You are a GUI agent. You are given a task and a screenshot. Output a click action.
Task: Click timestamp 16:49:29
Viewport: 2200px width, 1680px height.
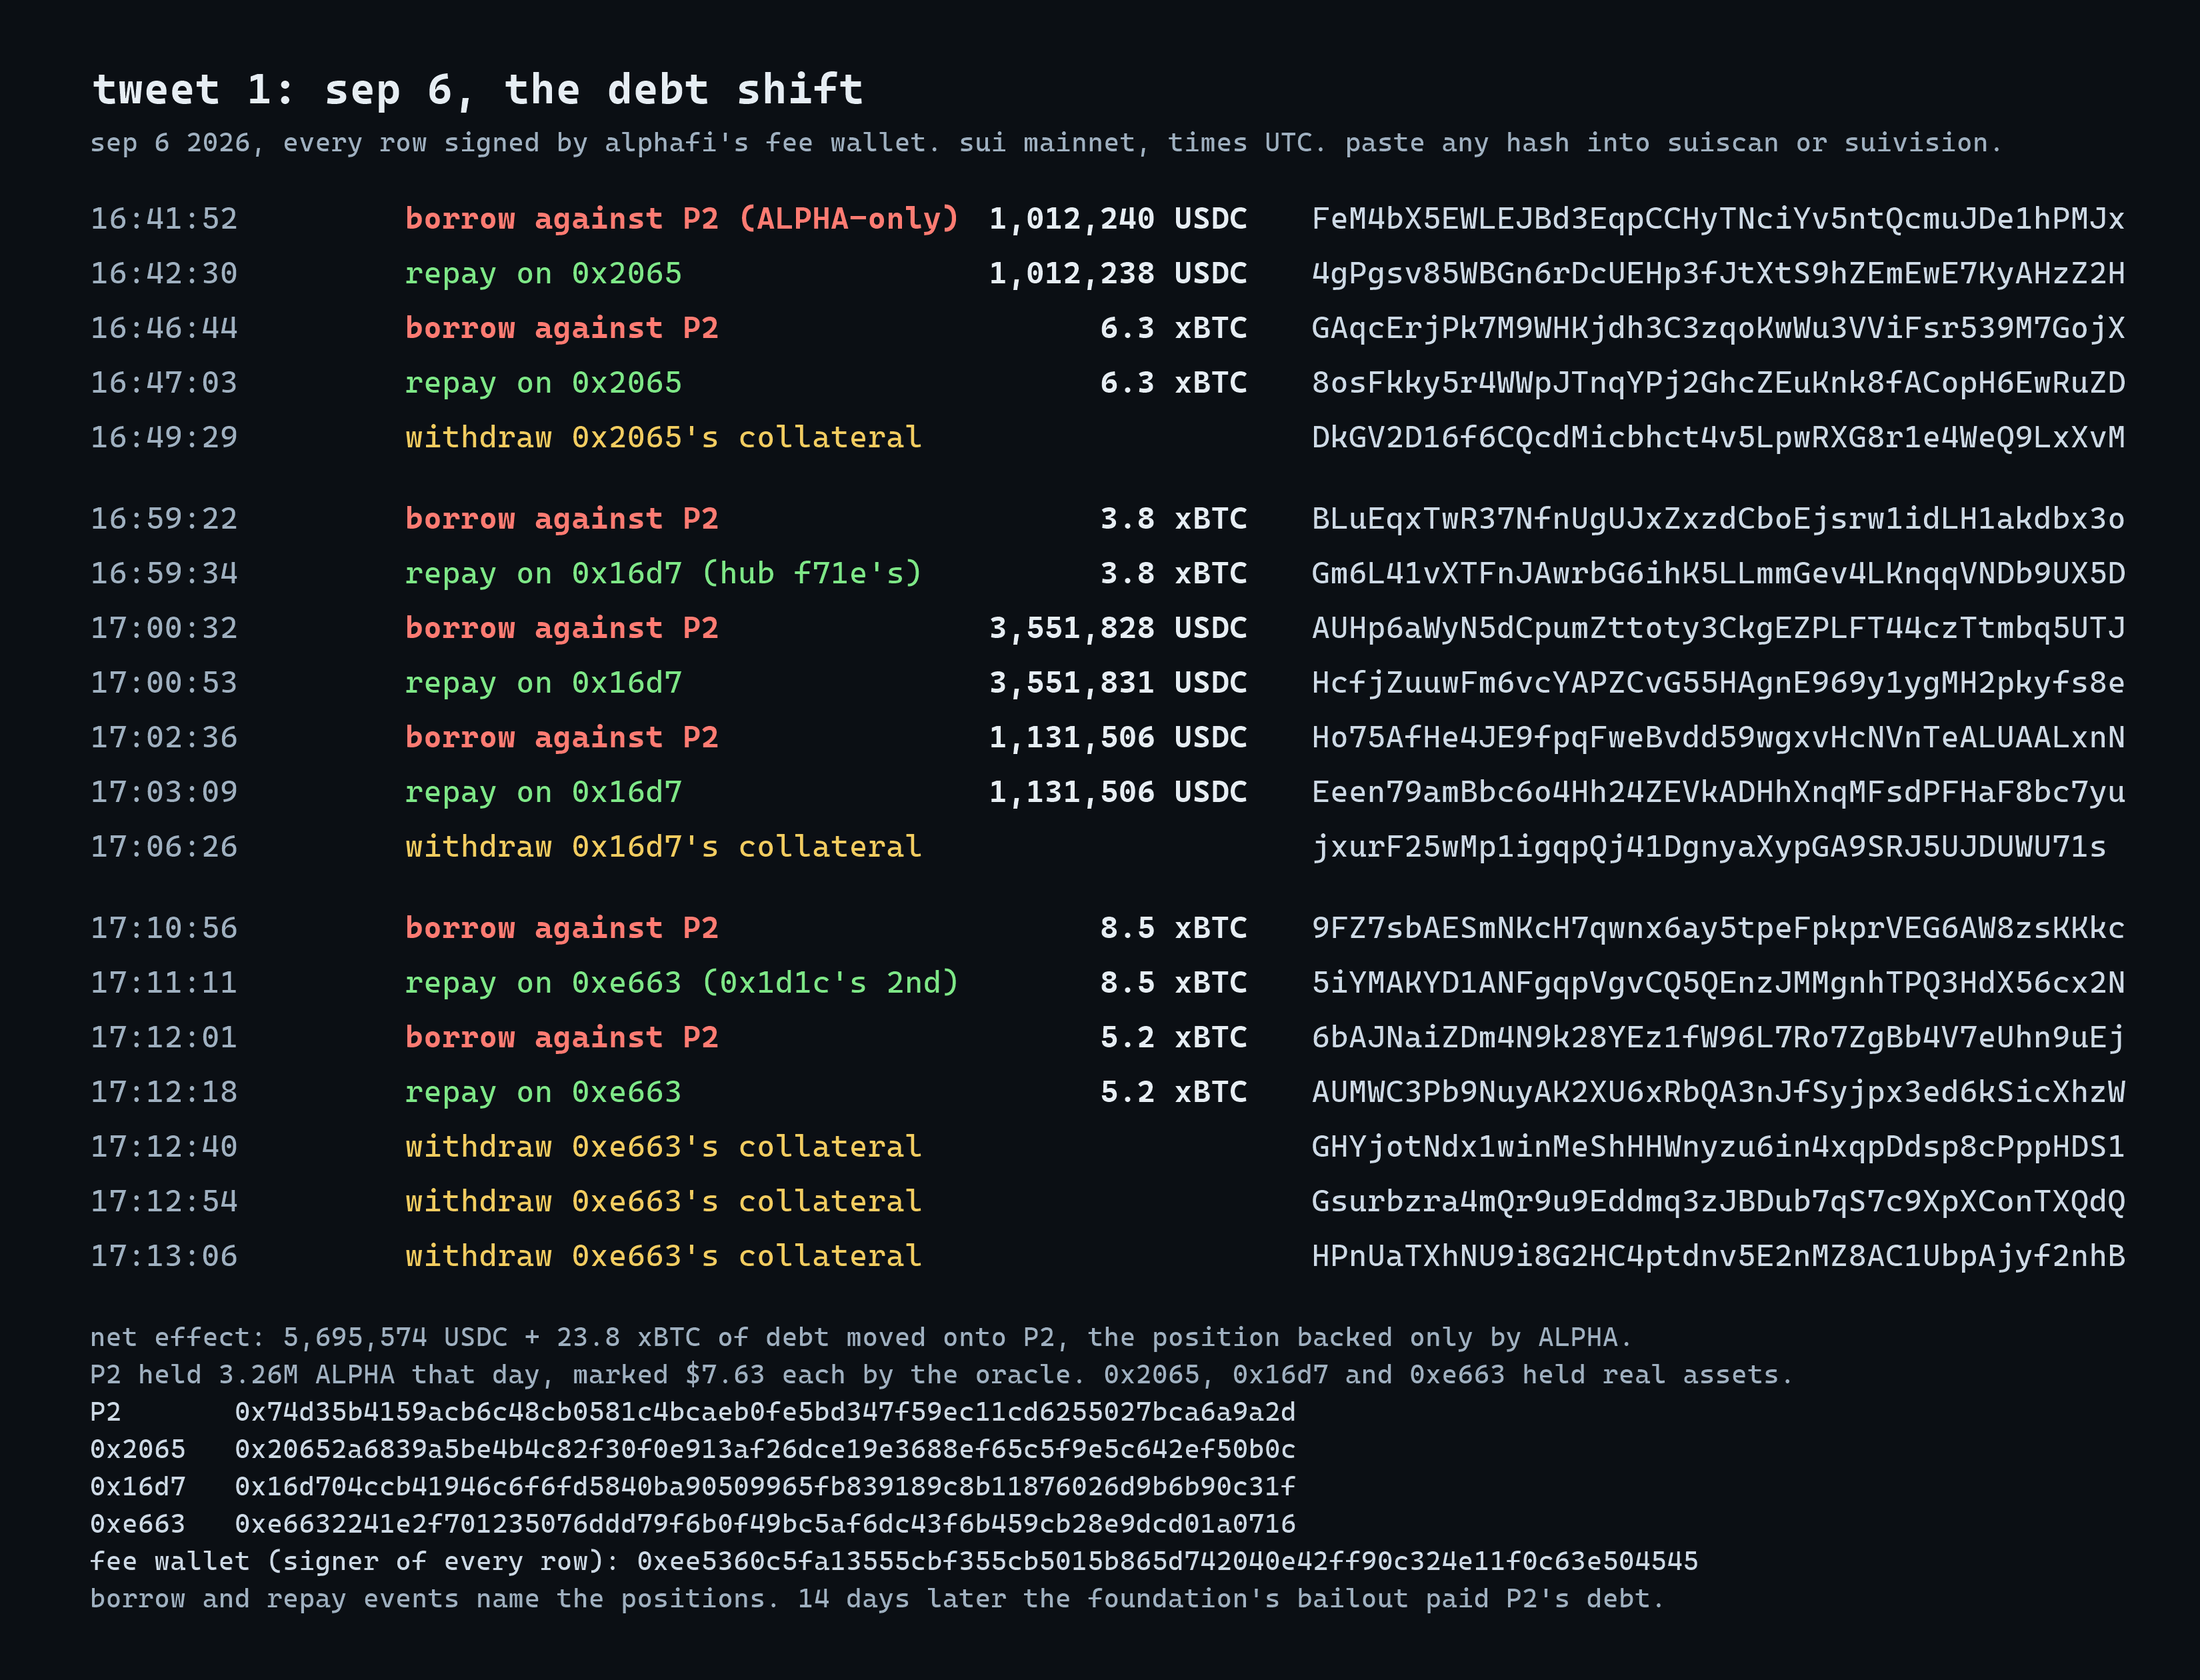tap(164, 437)
